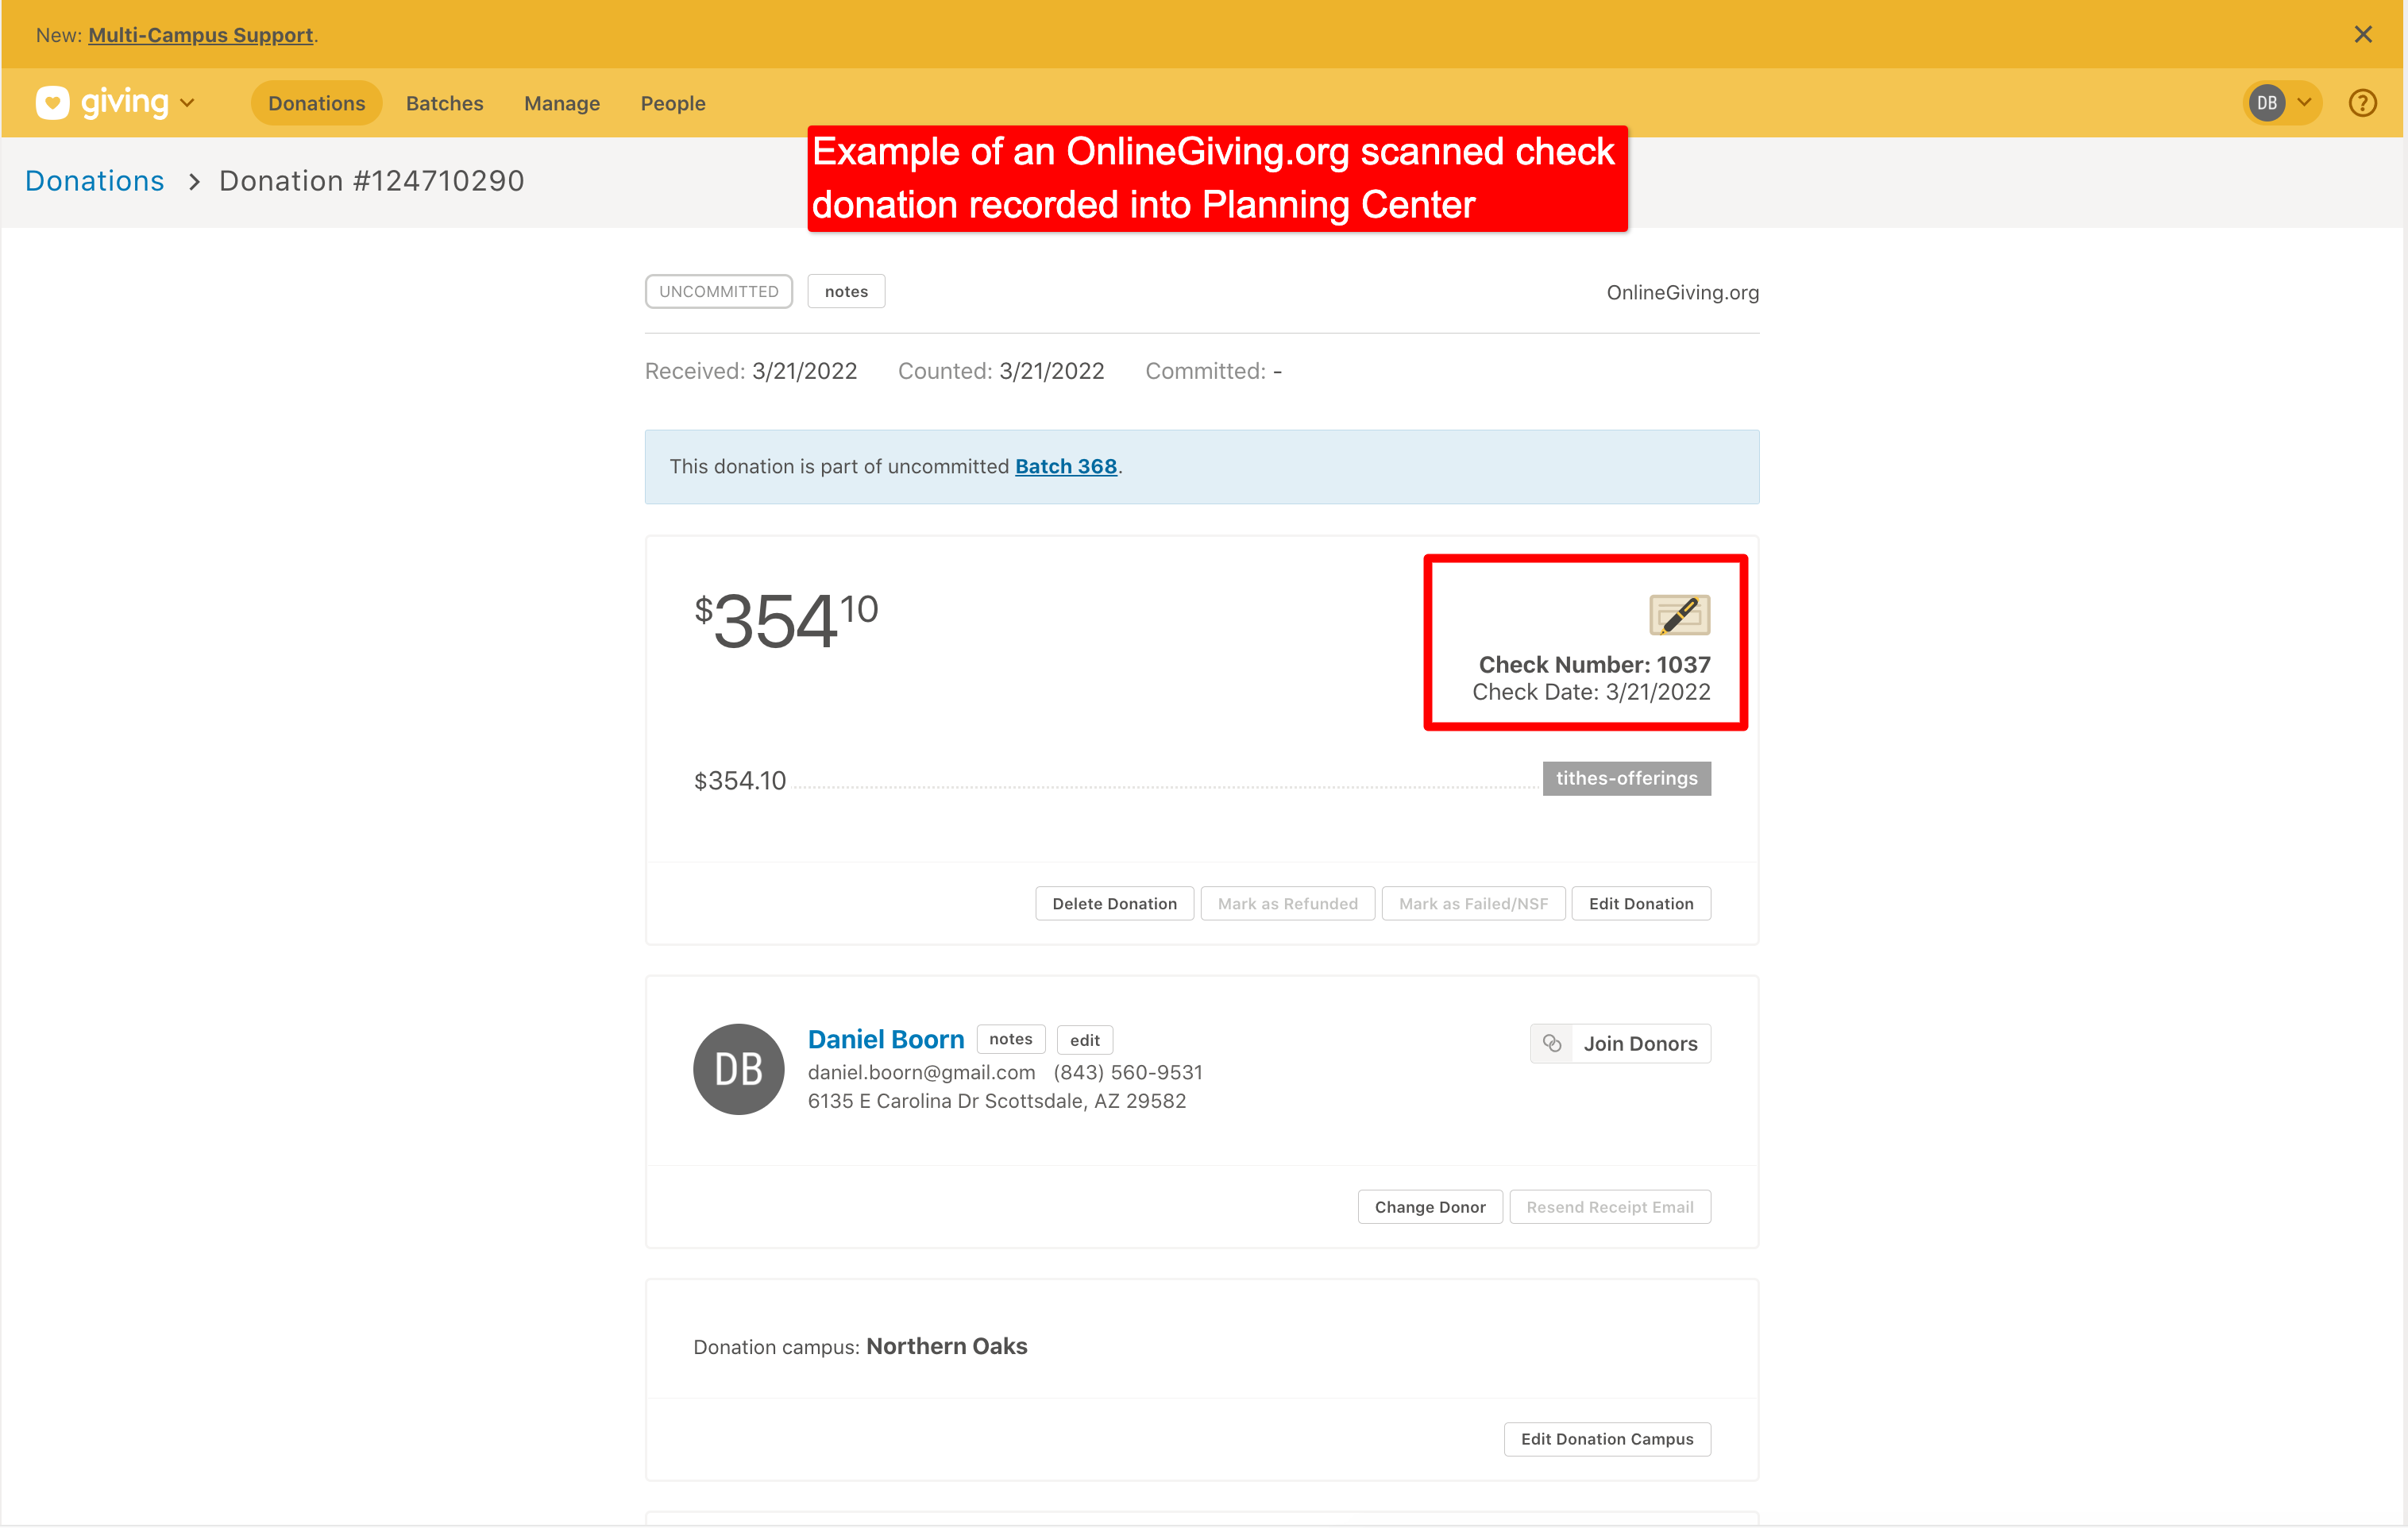The width and height of the screenshot is (2408, 1528).
Task: Click the Join Donors link icon
Action: (x=1552, y=1043)
